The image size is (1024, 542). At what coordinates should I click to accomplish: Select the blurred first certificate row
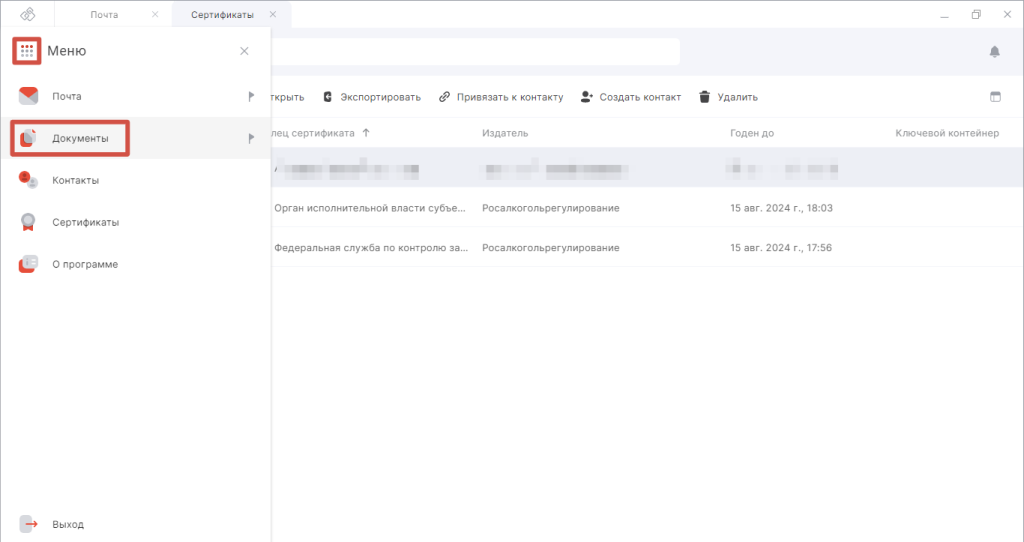[647, 168]
